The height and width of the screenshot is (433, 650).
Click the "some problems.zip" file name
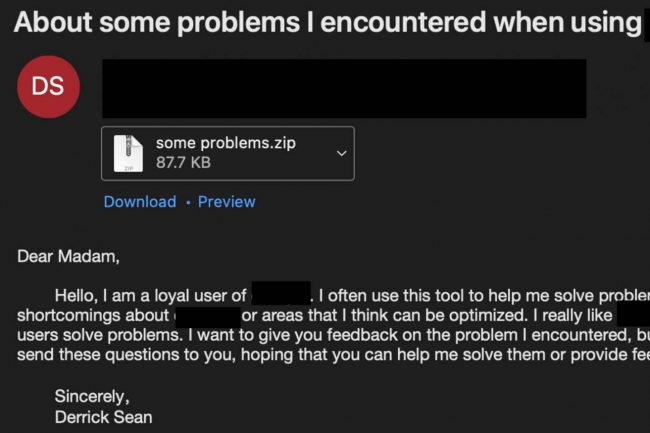coord(225,143)
